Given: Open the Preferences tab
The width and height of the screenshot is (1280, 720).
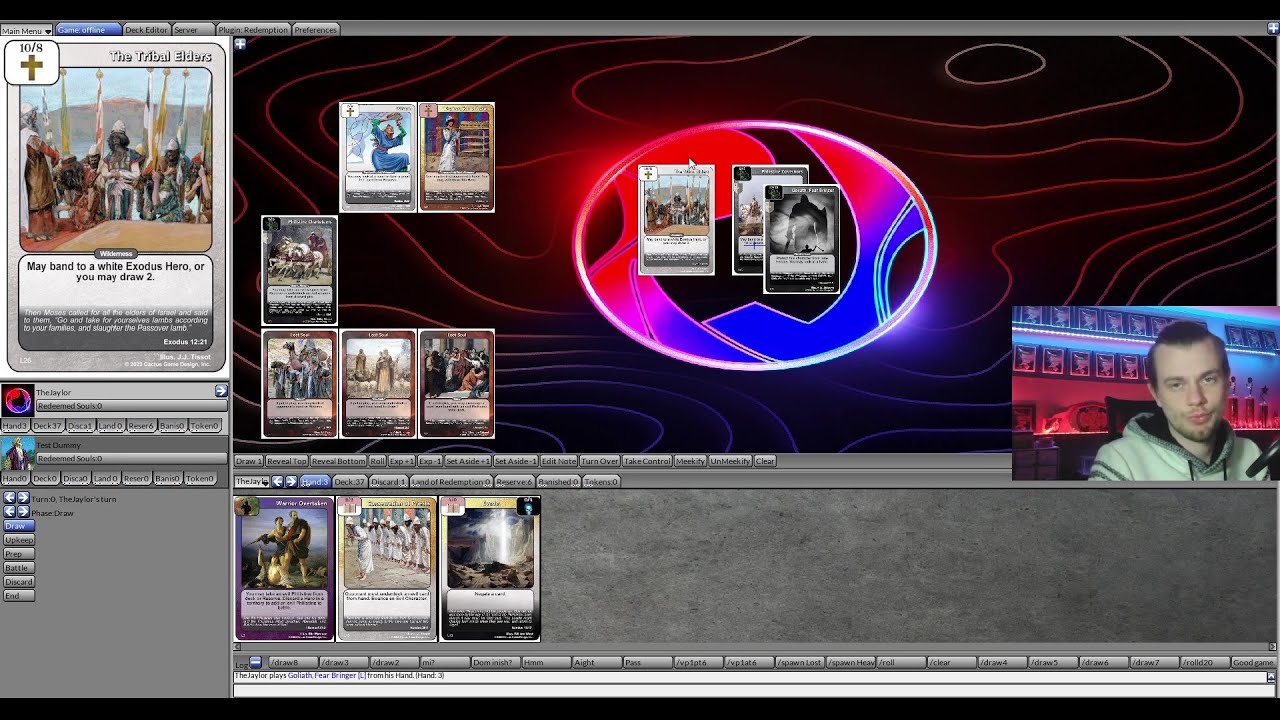Looking at the screenshot, I should click(315, 30).
